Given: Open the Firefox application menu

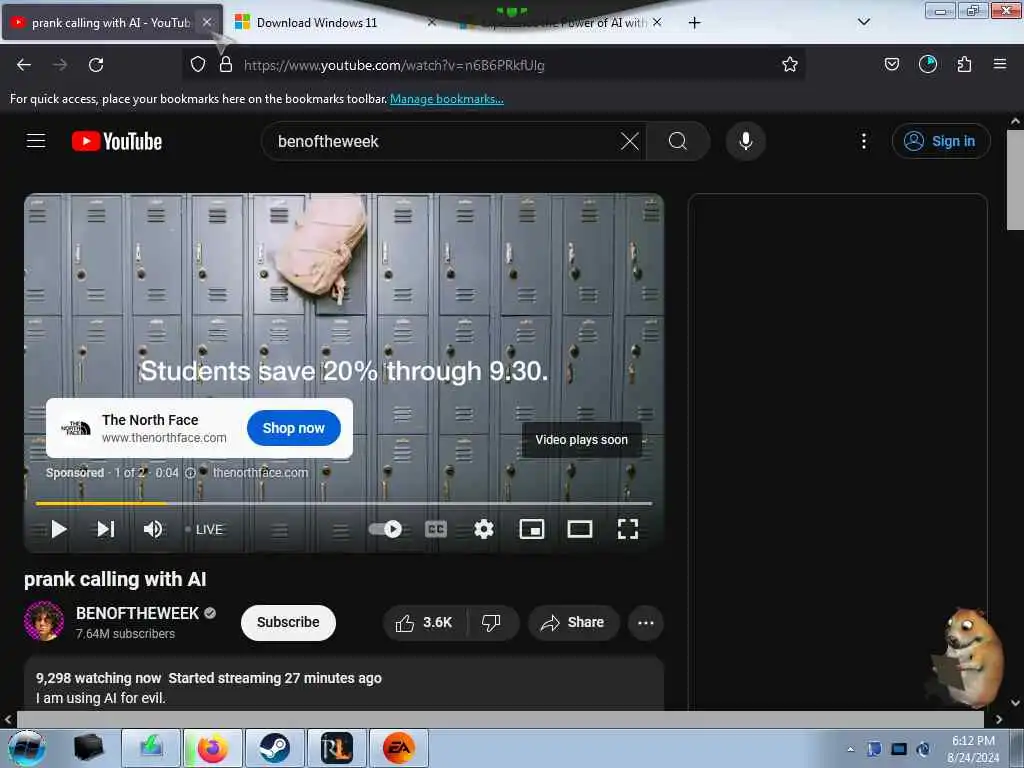Looking at the screenshot, I should pos(1000,64).
